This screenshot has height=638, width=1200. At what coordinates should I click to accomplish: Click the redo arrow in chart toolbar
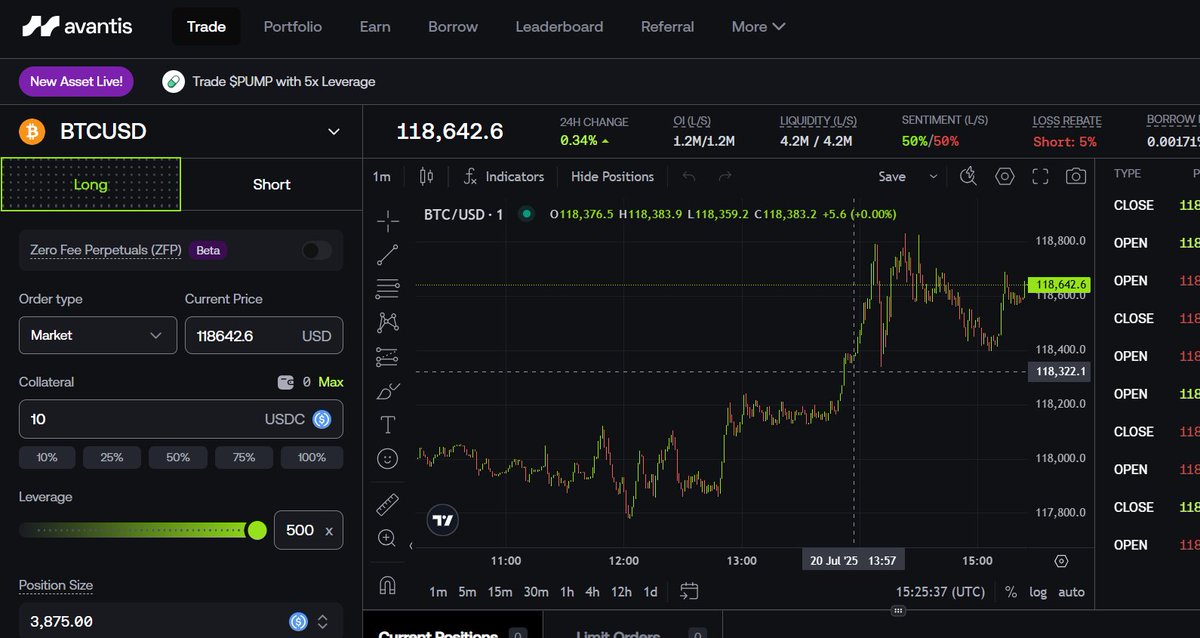tap(725, 176)
